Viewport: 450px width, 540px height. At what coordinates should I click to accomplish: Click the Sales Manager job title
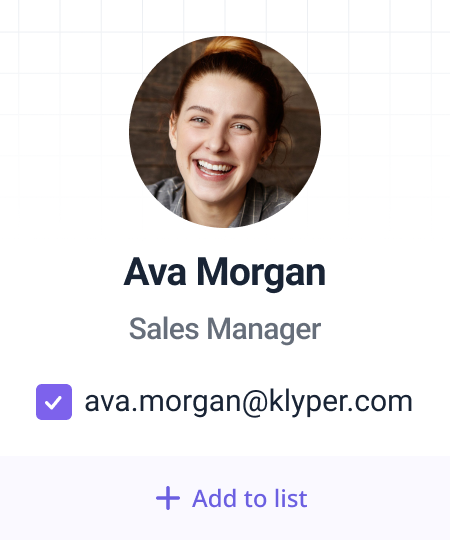(x=225, y=330)
